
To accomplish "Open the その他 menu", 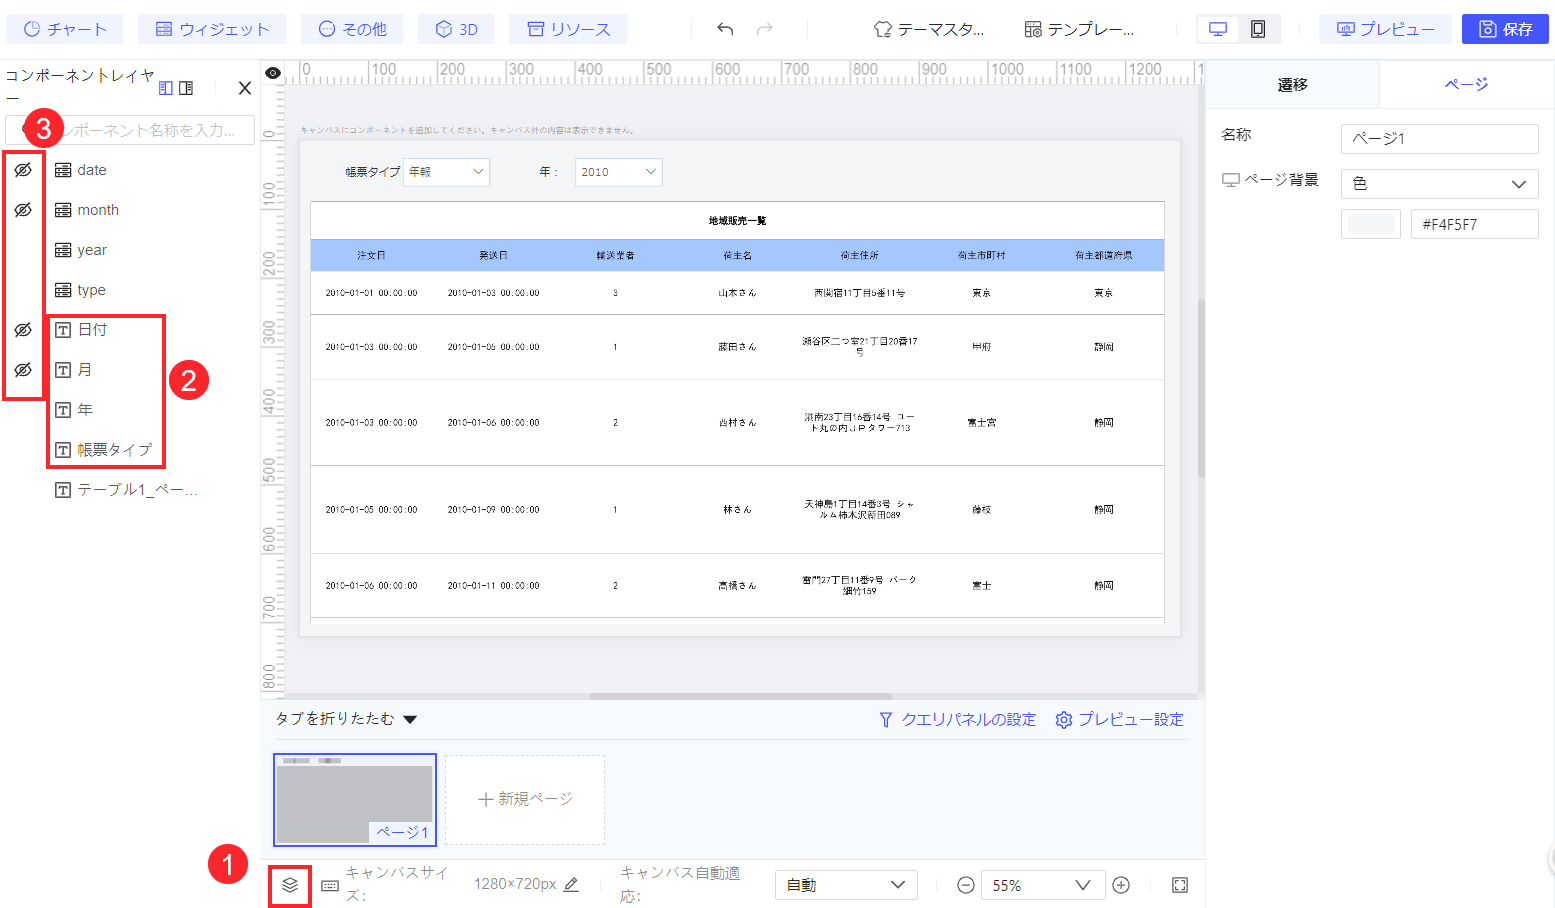I will tap(352, 29).
